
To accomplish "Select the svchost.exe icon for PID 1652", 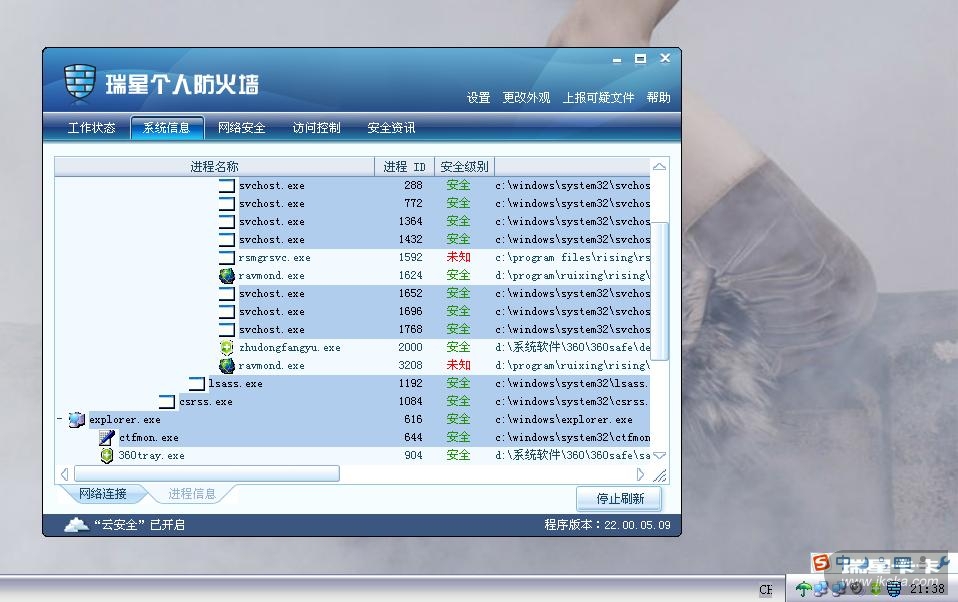I will 227,293.
